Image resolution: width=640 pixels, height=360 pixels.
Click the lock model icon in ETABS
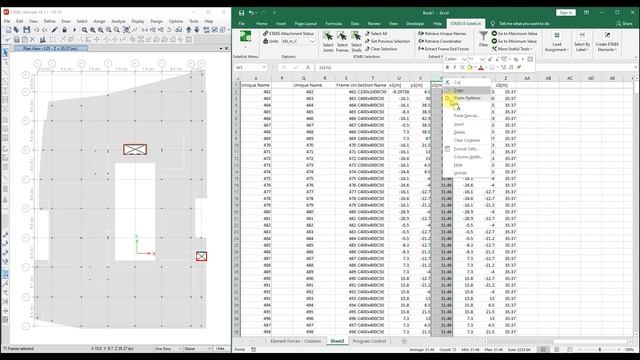coord(64,30)
